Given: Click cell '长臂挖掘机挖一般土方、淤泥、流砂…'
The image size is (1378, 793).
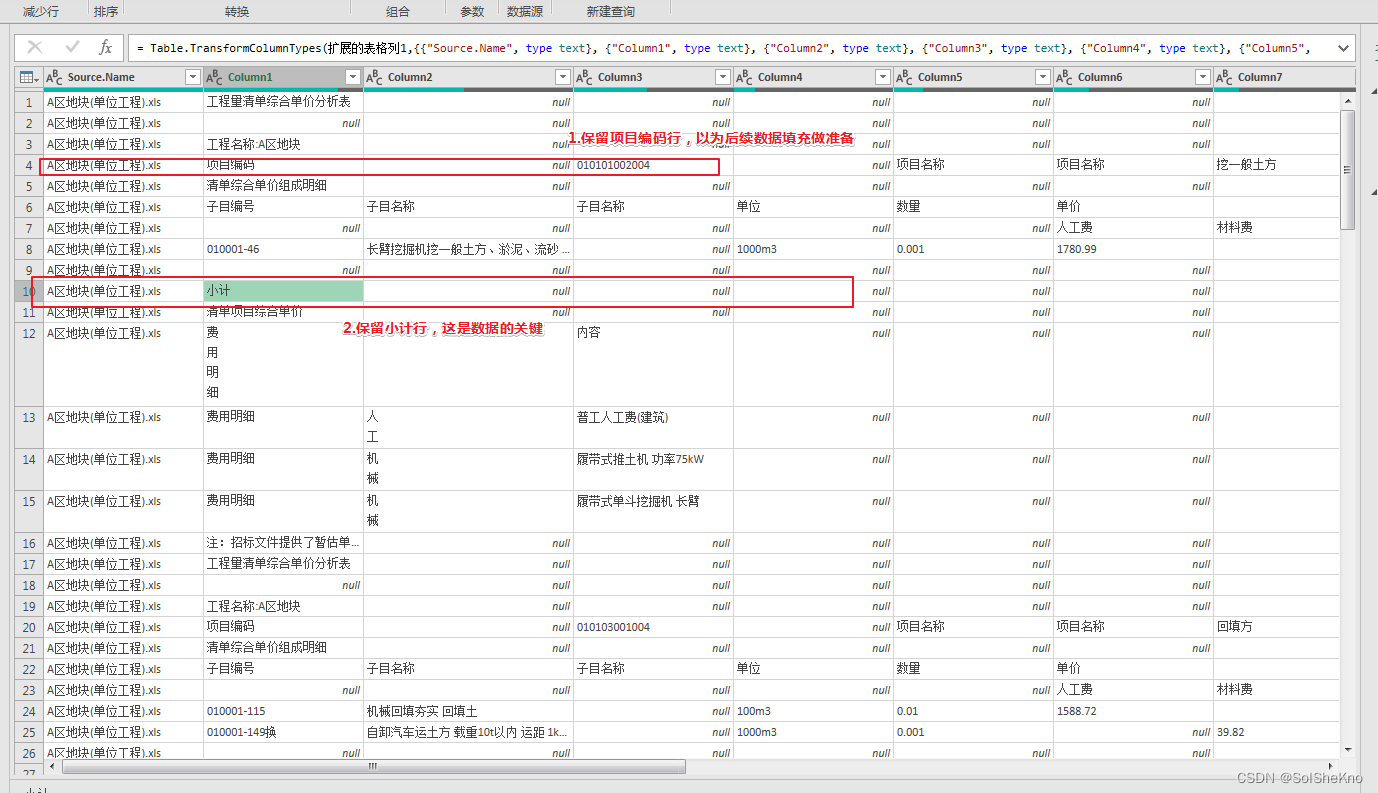Looking at the screenshot, I should point(468,249).
